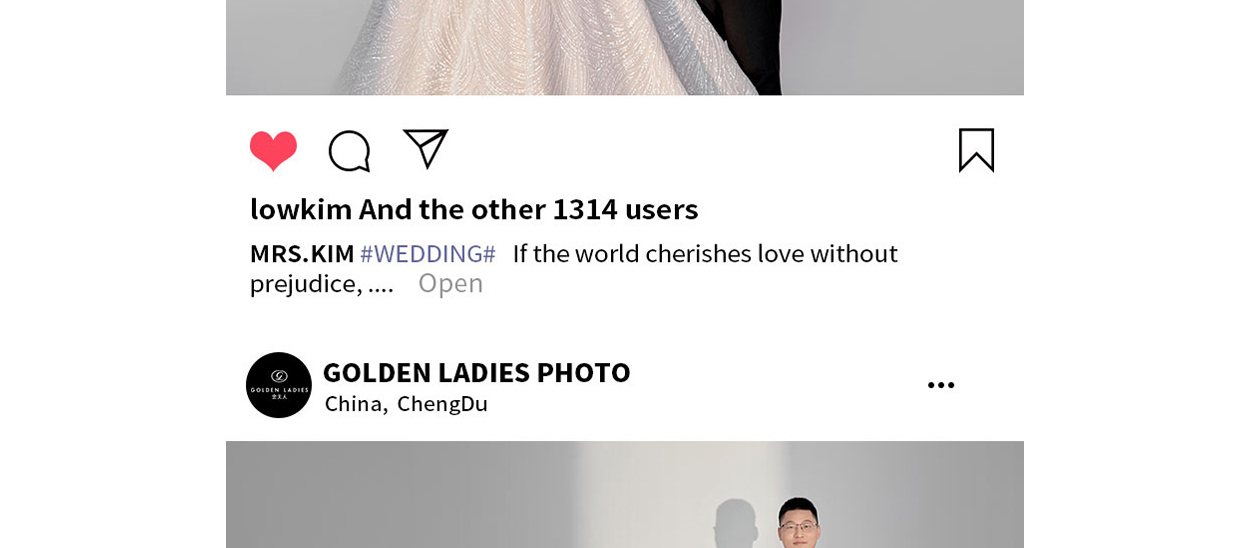Tap the man with glasses in photo
Viewport: 1250px width, 548px height.
(800, 523)
